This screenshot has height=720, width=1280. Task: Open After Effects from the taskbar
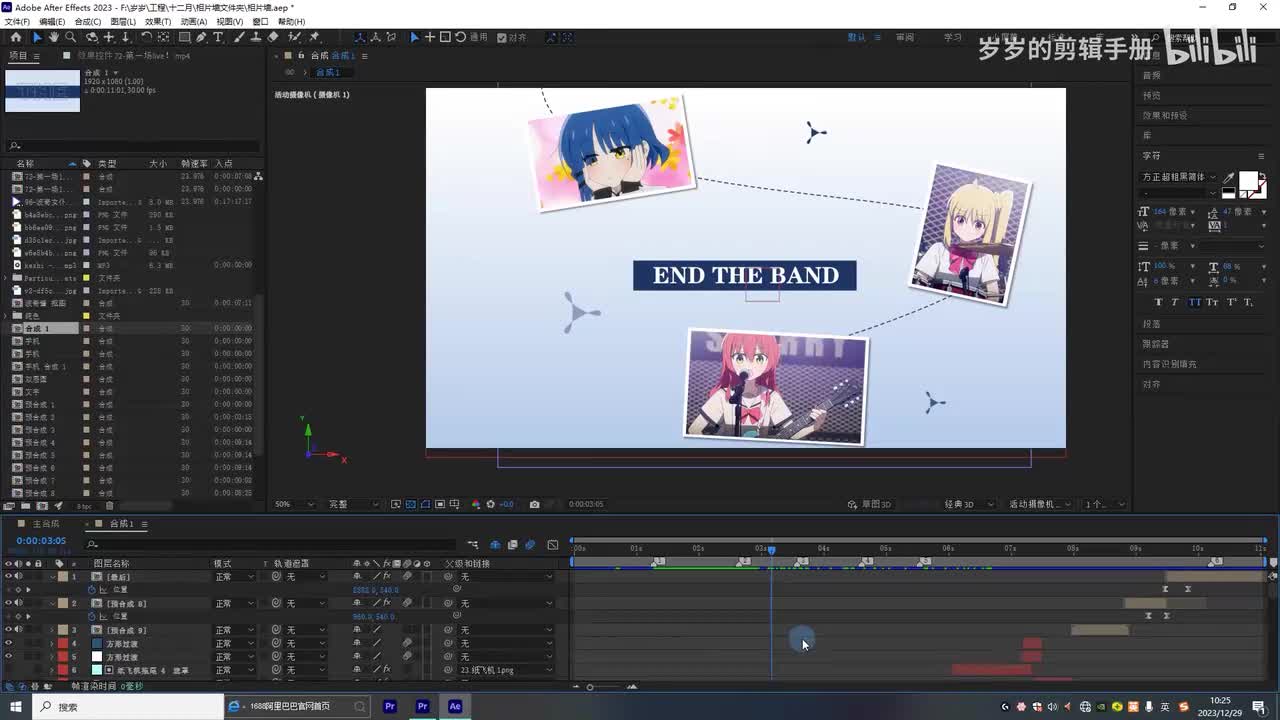click(455, 707)
